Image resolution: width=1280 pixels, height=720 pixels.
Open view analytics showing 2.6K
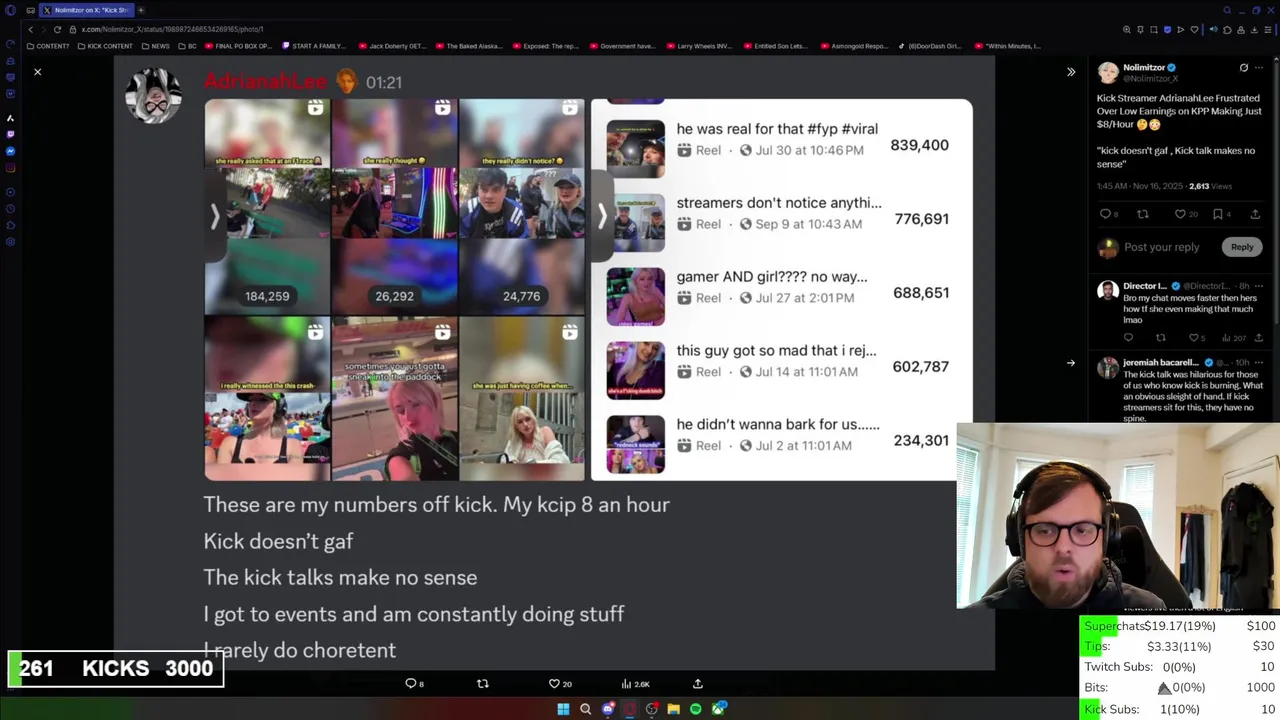(636, 684)
